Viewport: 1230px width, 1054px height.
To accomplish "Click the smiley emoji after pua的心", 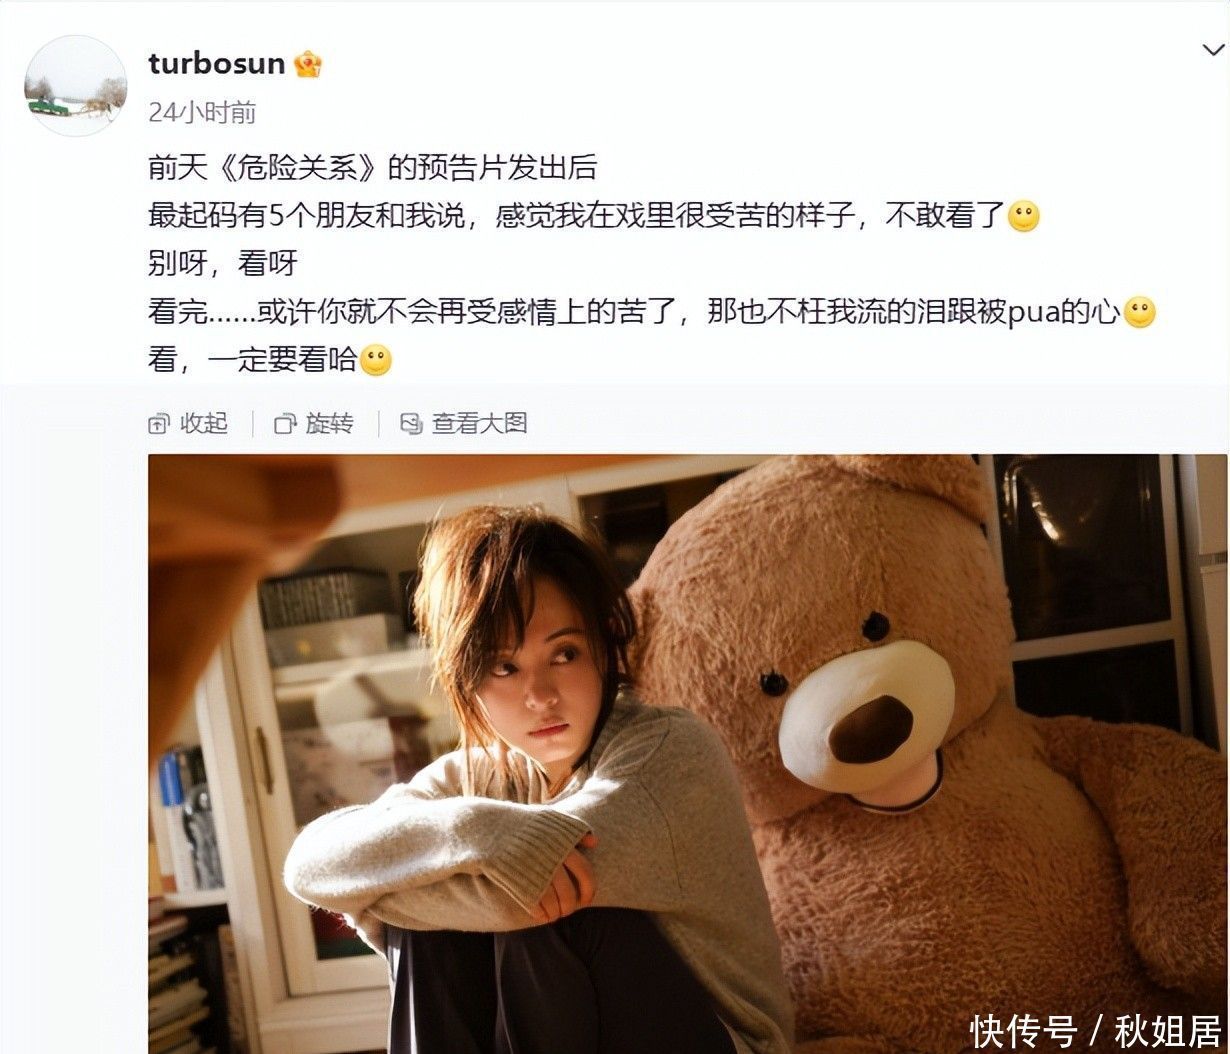I will coord(1140,312).
